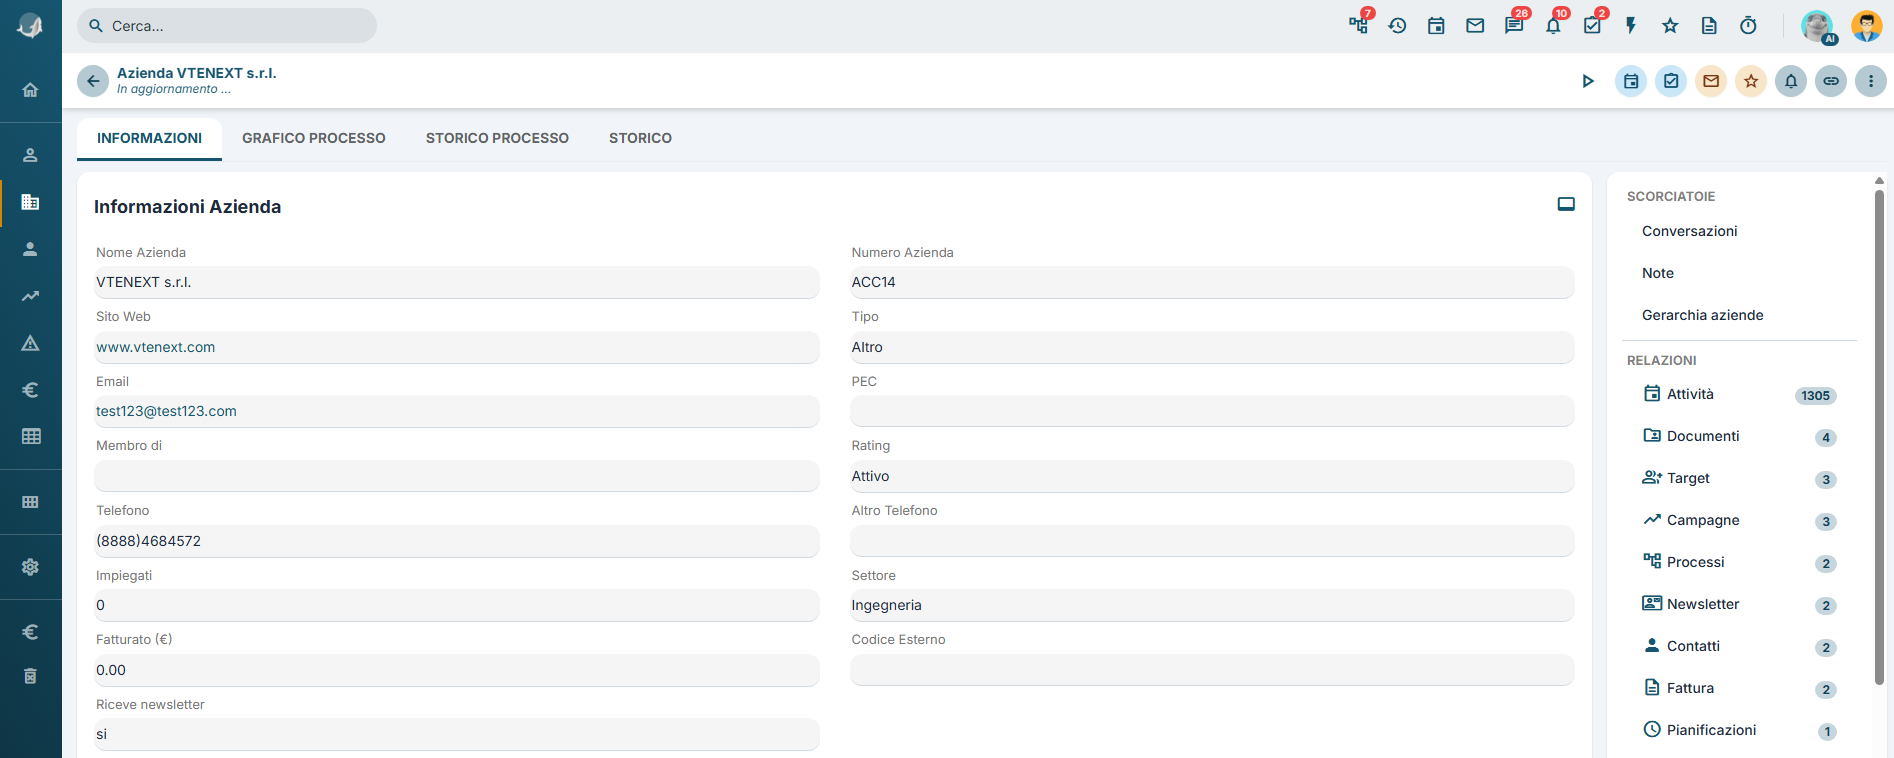Image resolution: width=1894 pixels, height=758 pixels.
Task: Open the document page icon in top bar
Action: point(1709,26)
